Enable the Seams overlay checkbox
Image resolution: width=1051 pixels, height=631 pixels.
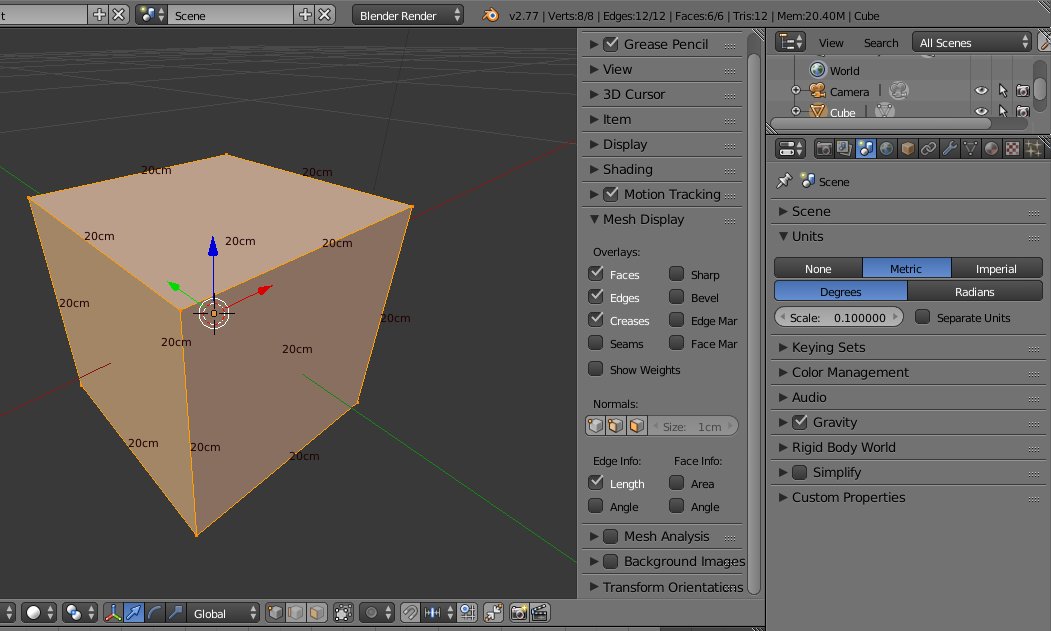[596, 344]
